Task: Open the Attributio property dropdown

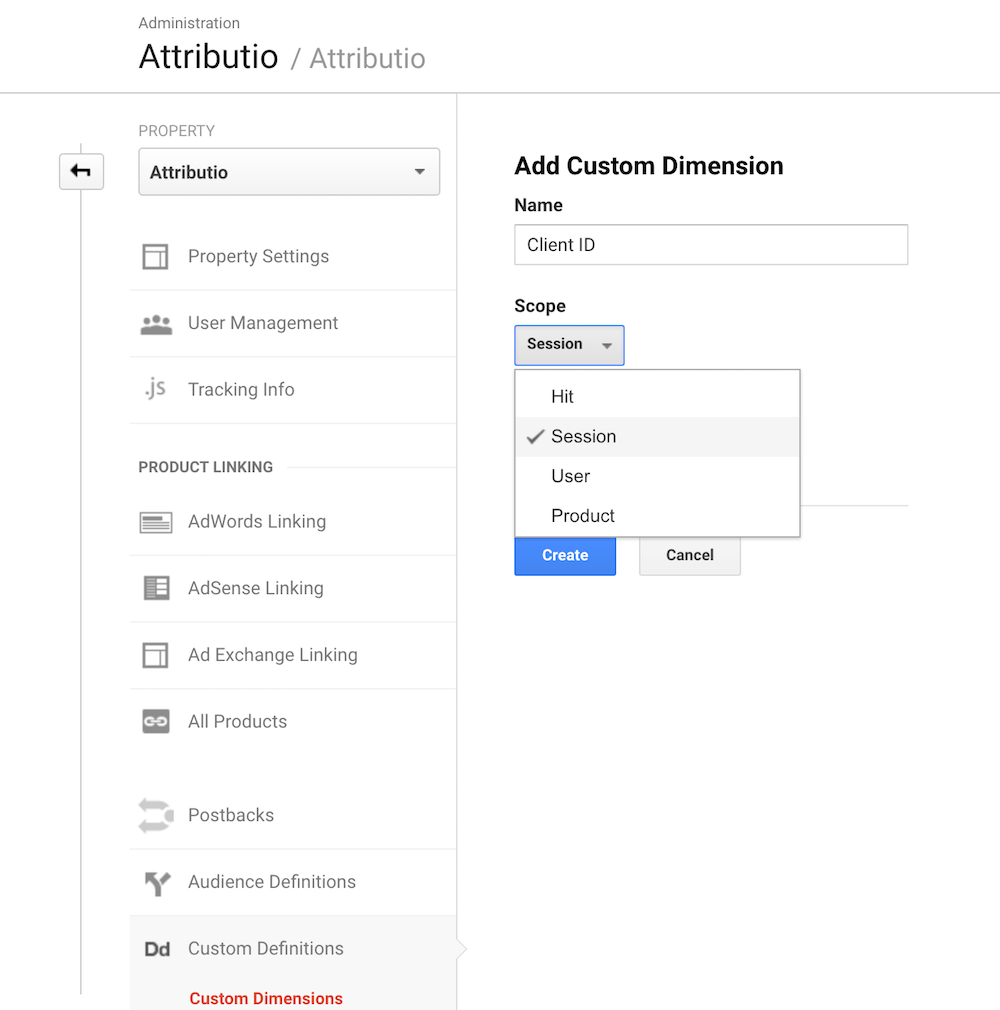Action: pyautogui.click(x=289, y=172)
